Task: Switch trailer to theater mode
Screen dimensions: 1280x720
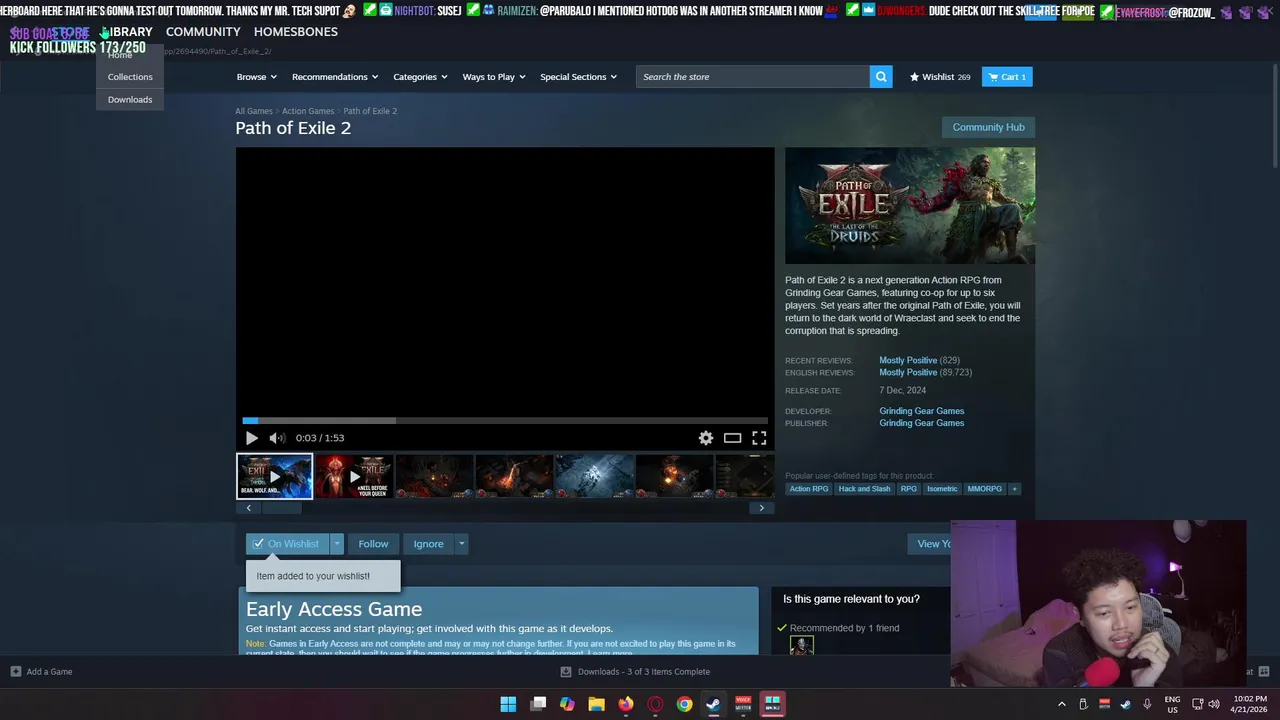Action: (x=733, y=438)
